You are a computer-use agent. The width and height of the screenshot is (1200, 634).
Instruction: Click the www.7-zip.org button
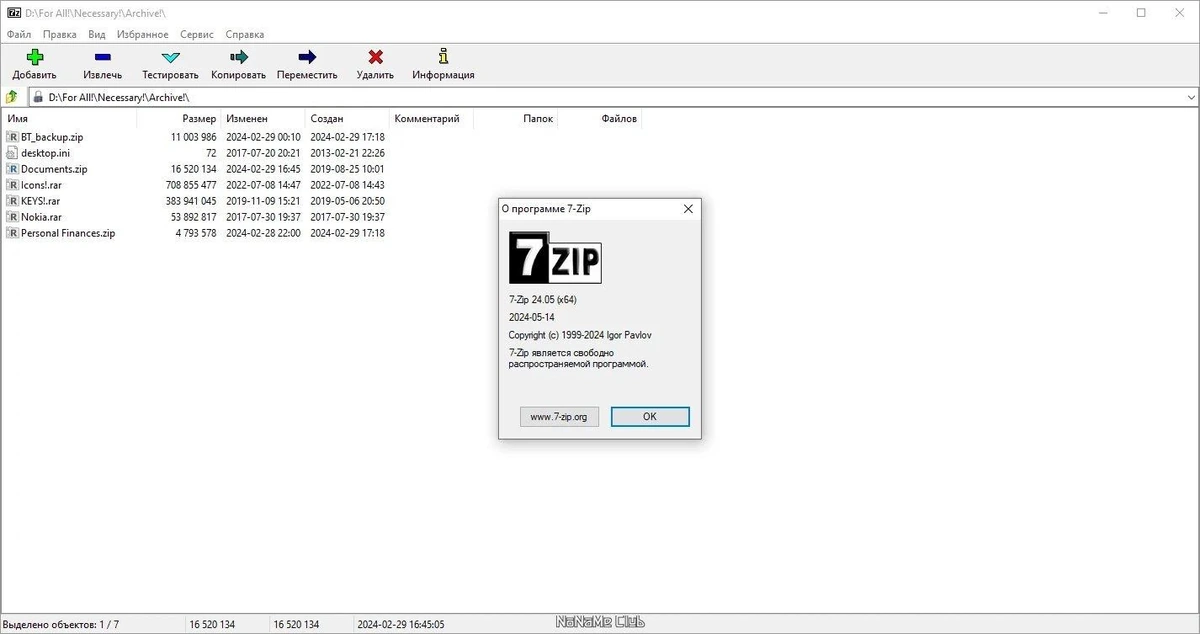[x=559, y=416]
